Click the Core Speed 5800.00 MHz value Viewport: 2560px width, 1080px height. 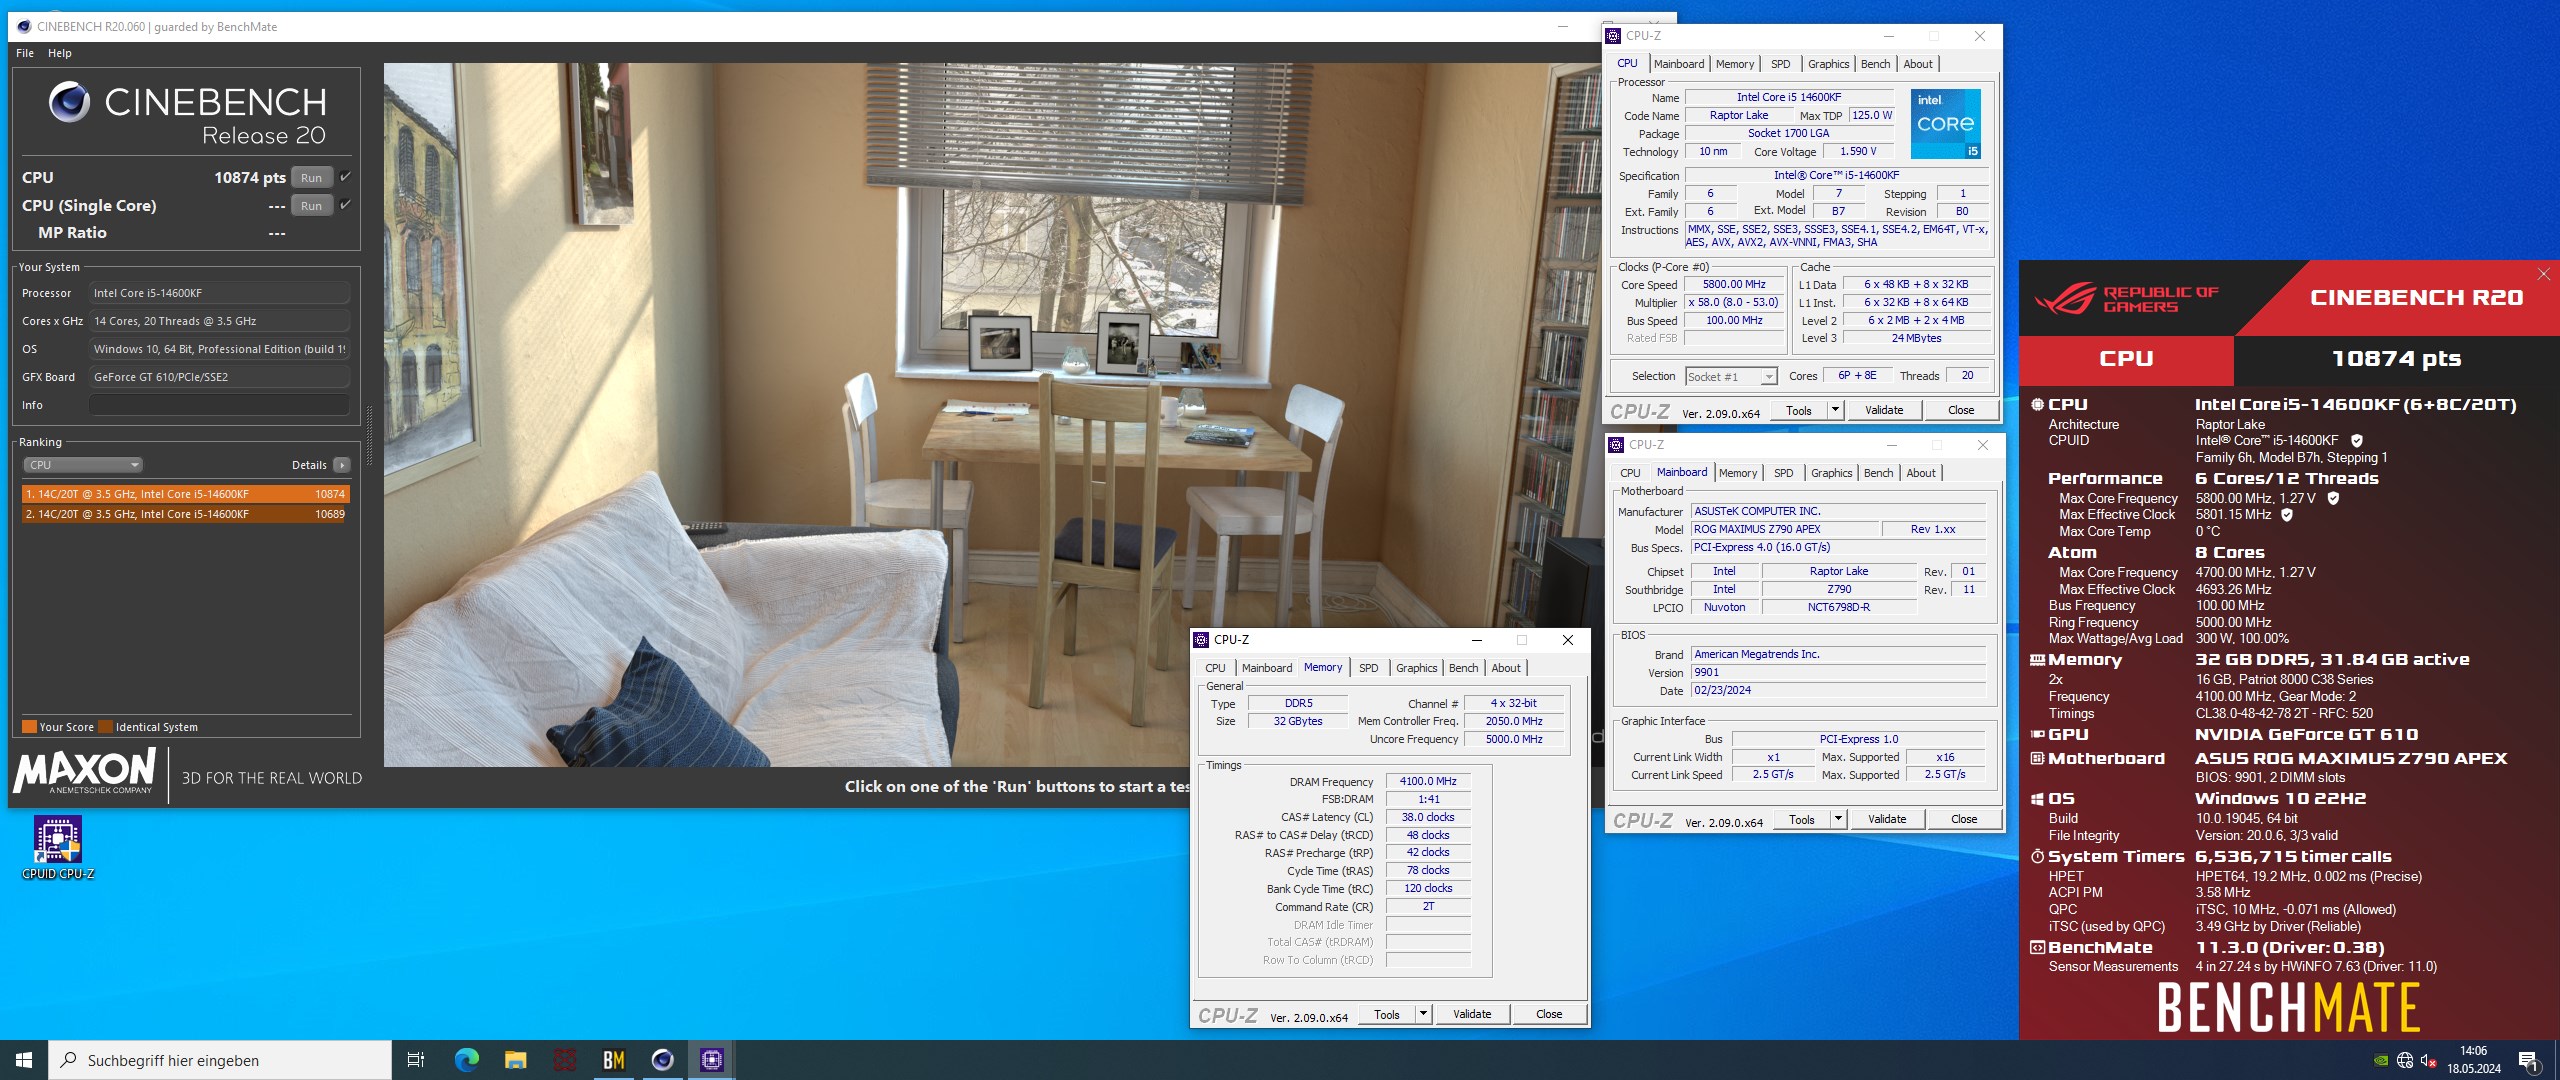coord(1735,285)
